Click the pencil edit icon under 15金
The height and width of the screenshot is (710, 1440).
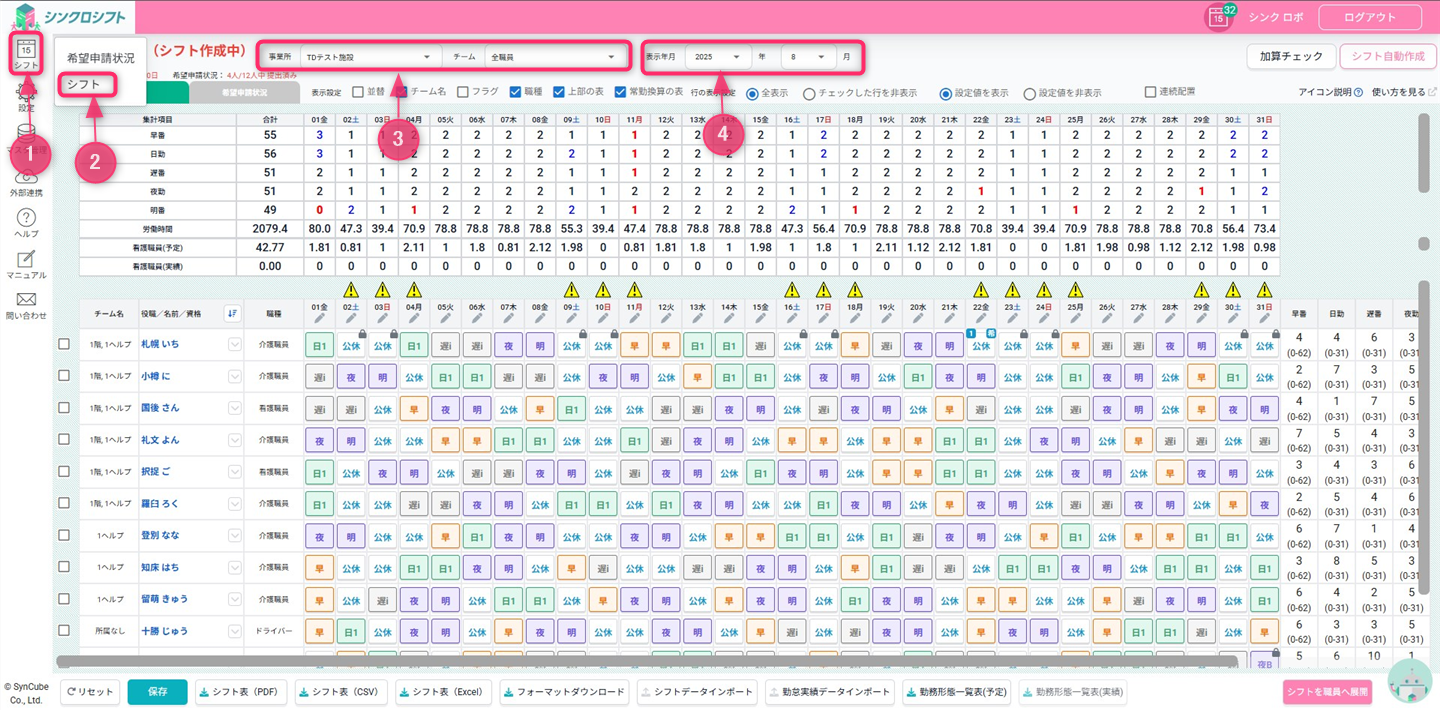click(x=760, y=319)
